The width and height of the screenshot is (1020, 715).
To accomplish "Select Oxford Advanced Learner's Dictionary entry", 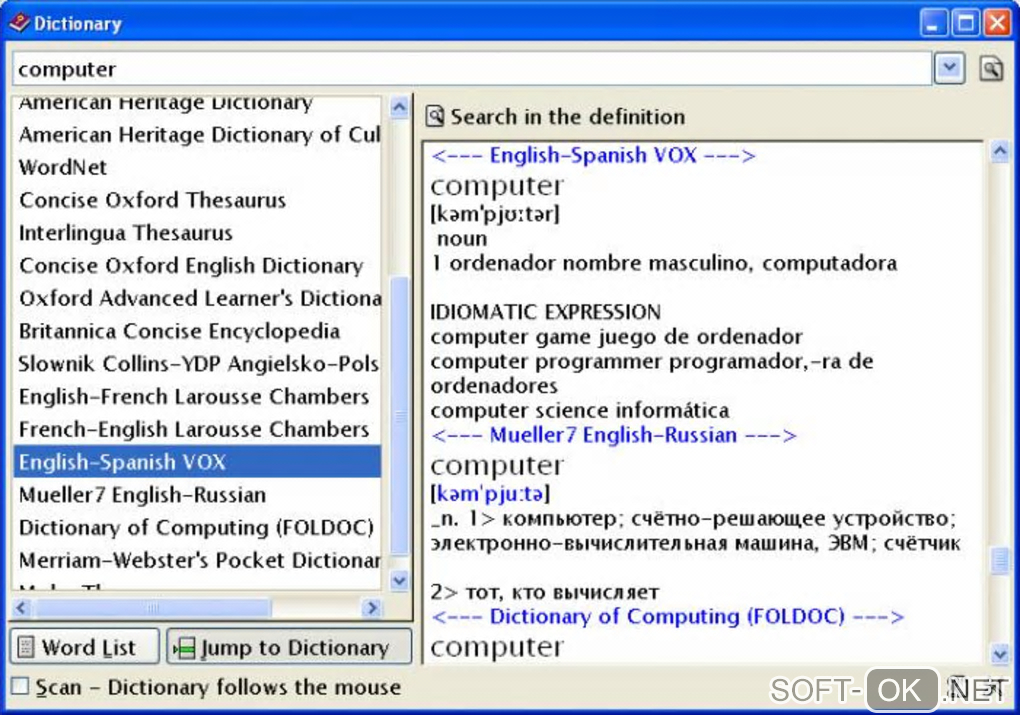I will pos(196,298).
